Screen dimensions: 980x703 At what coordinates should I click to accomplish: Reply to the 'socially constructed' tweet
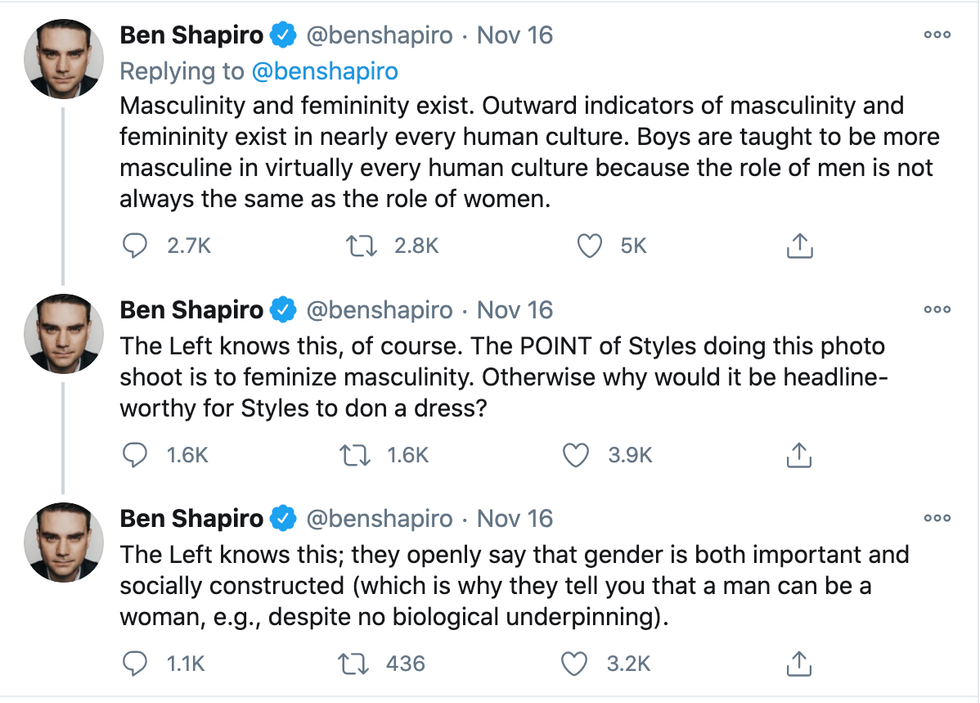[134, 663]
